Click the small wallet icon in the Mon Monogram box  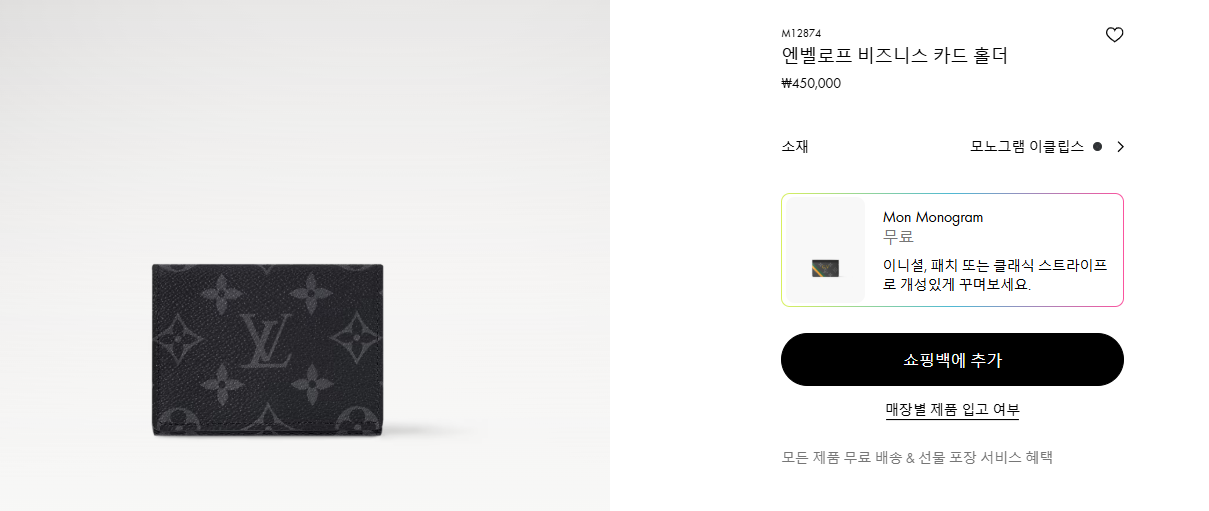(x=826, y=268)
